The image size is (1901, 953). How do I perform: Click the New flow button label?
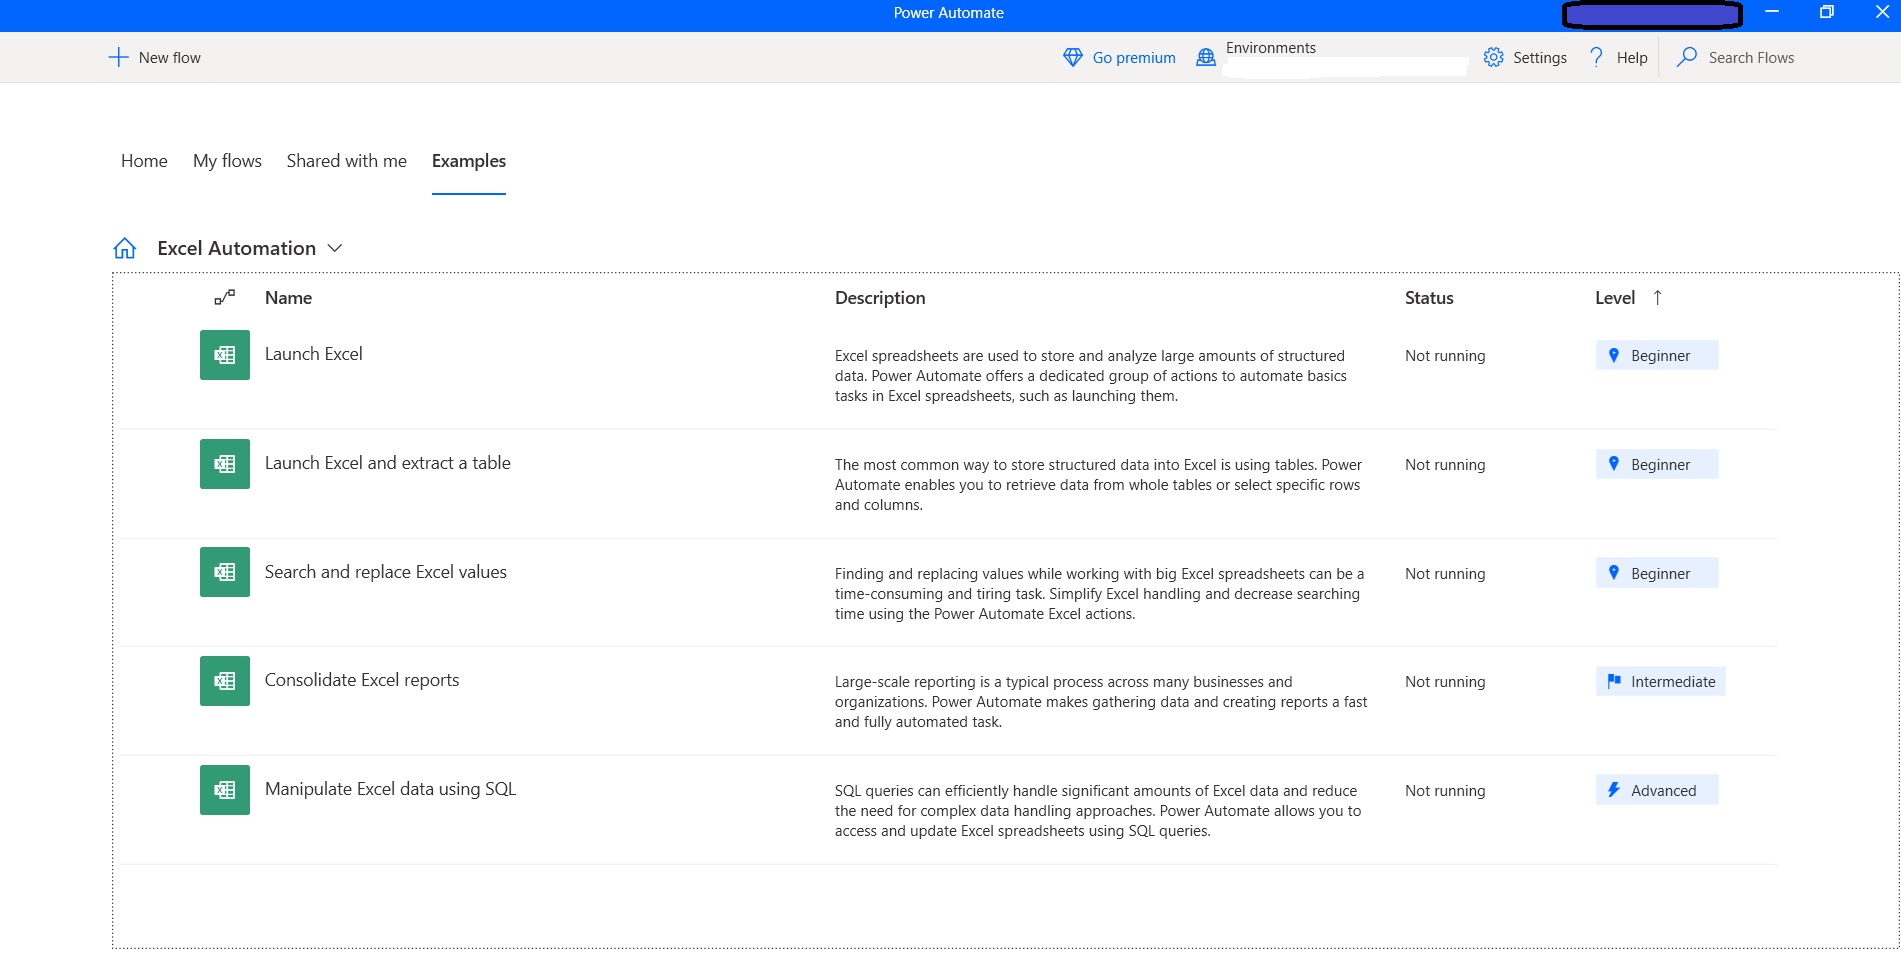click(170, 58)
